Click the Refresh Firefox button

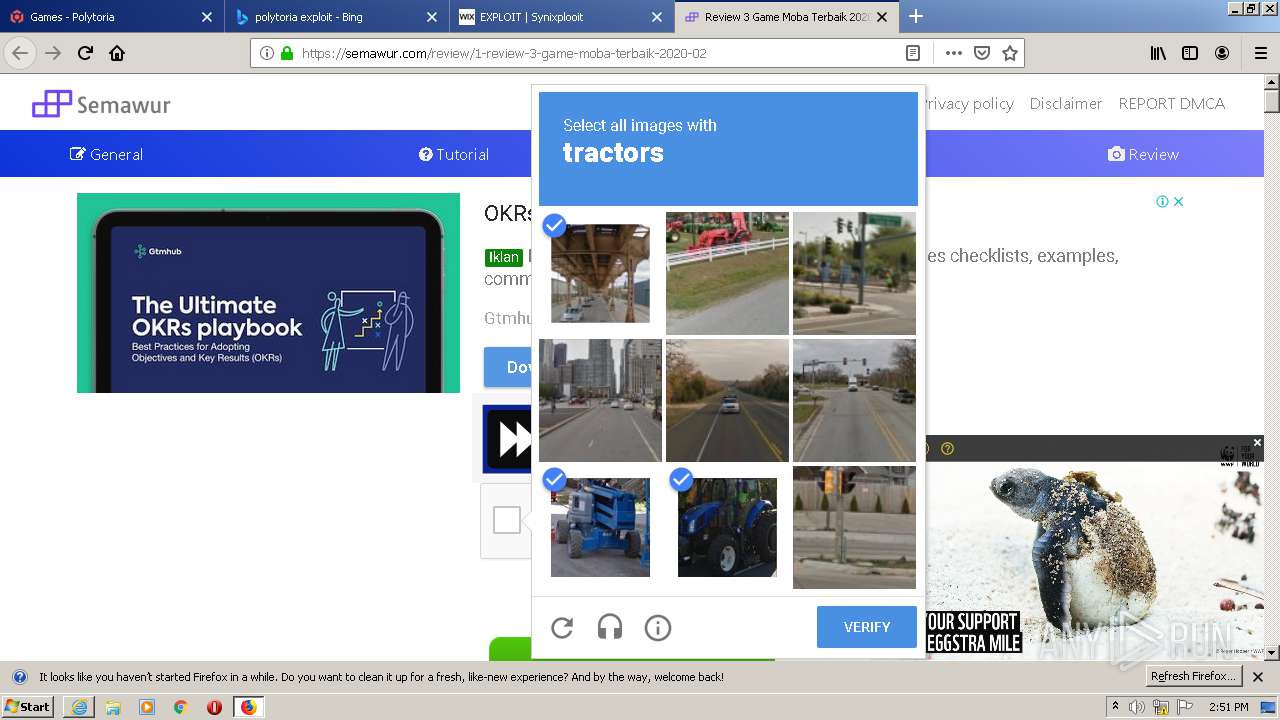tap(1192, 677)
